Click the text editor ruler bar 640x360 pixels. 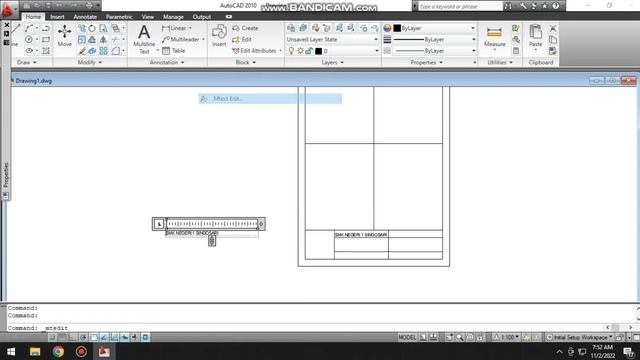[x=212, y=224]
